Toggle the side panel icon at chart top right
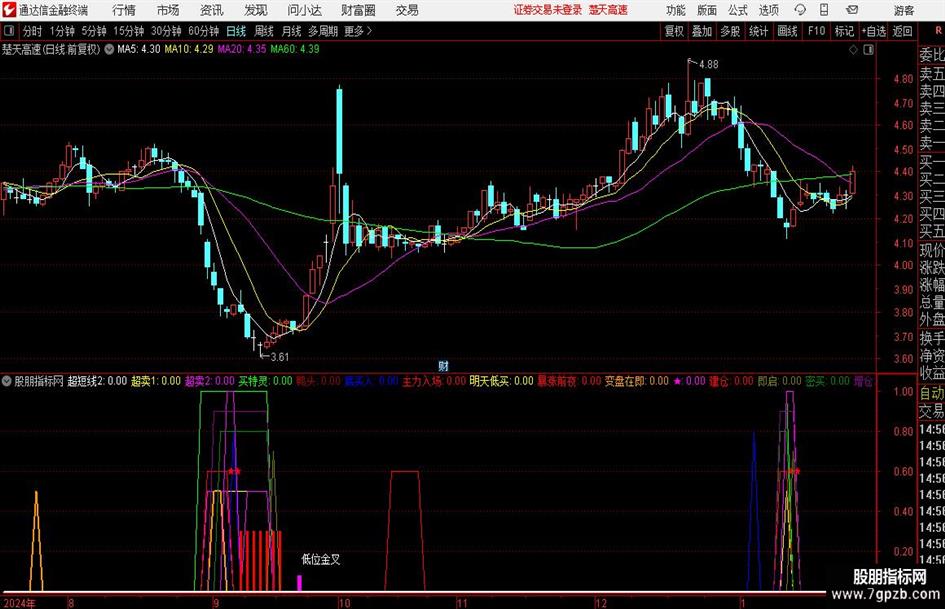The height and width of the screenshot is (609, 945). tap(868, 50)
